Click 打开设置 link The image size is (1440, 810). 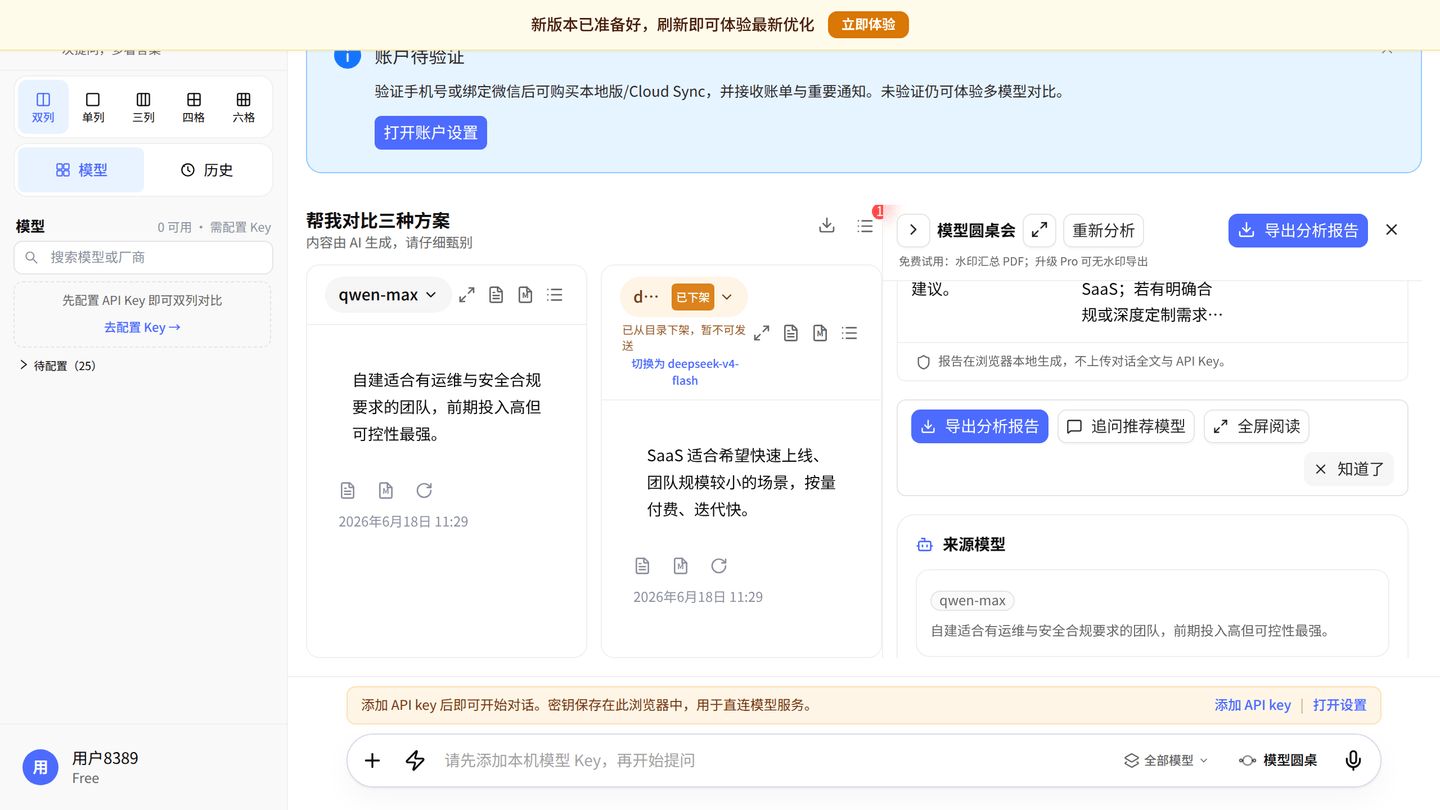pyautogui.click(x=1340, y=705)
